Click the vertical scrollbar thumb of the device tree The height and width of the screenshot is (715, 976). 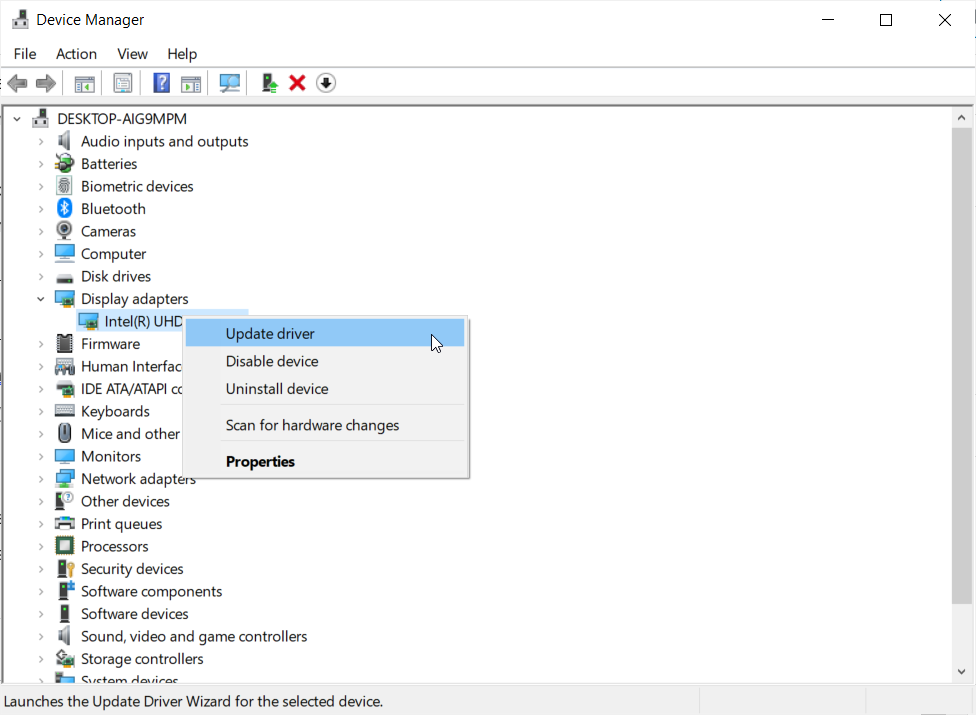pyautogui.click(x=962, y=365)
